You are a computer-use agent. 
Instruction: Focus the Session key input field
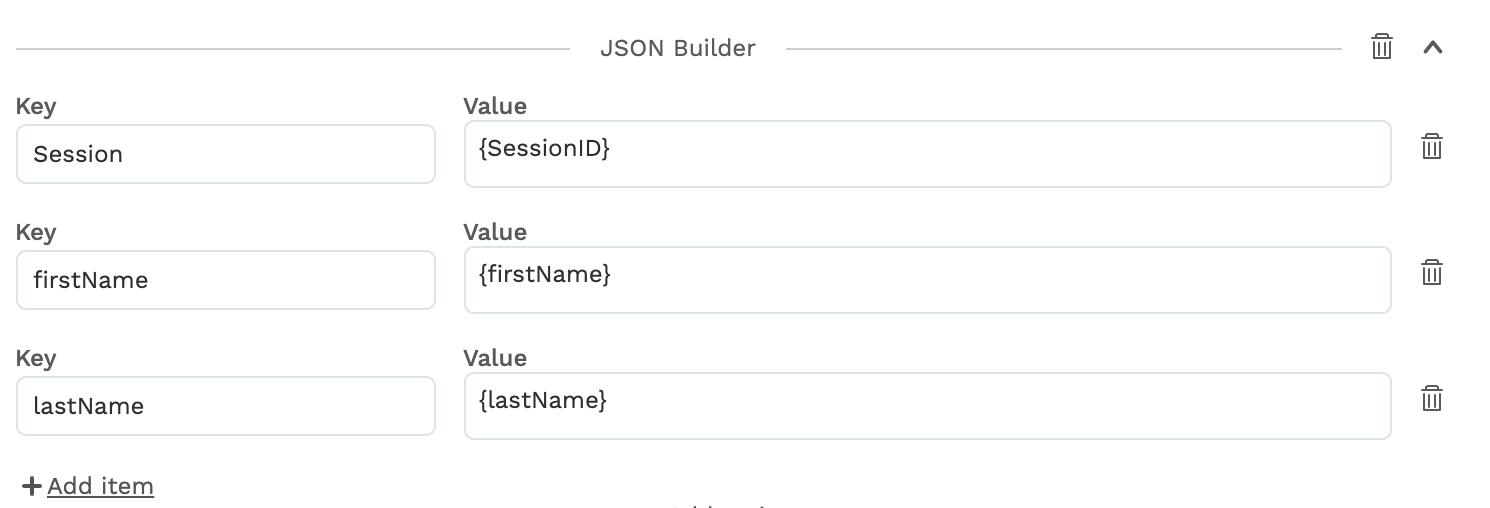[226, 154]
